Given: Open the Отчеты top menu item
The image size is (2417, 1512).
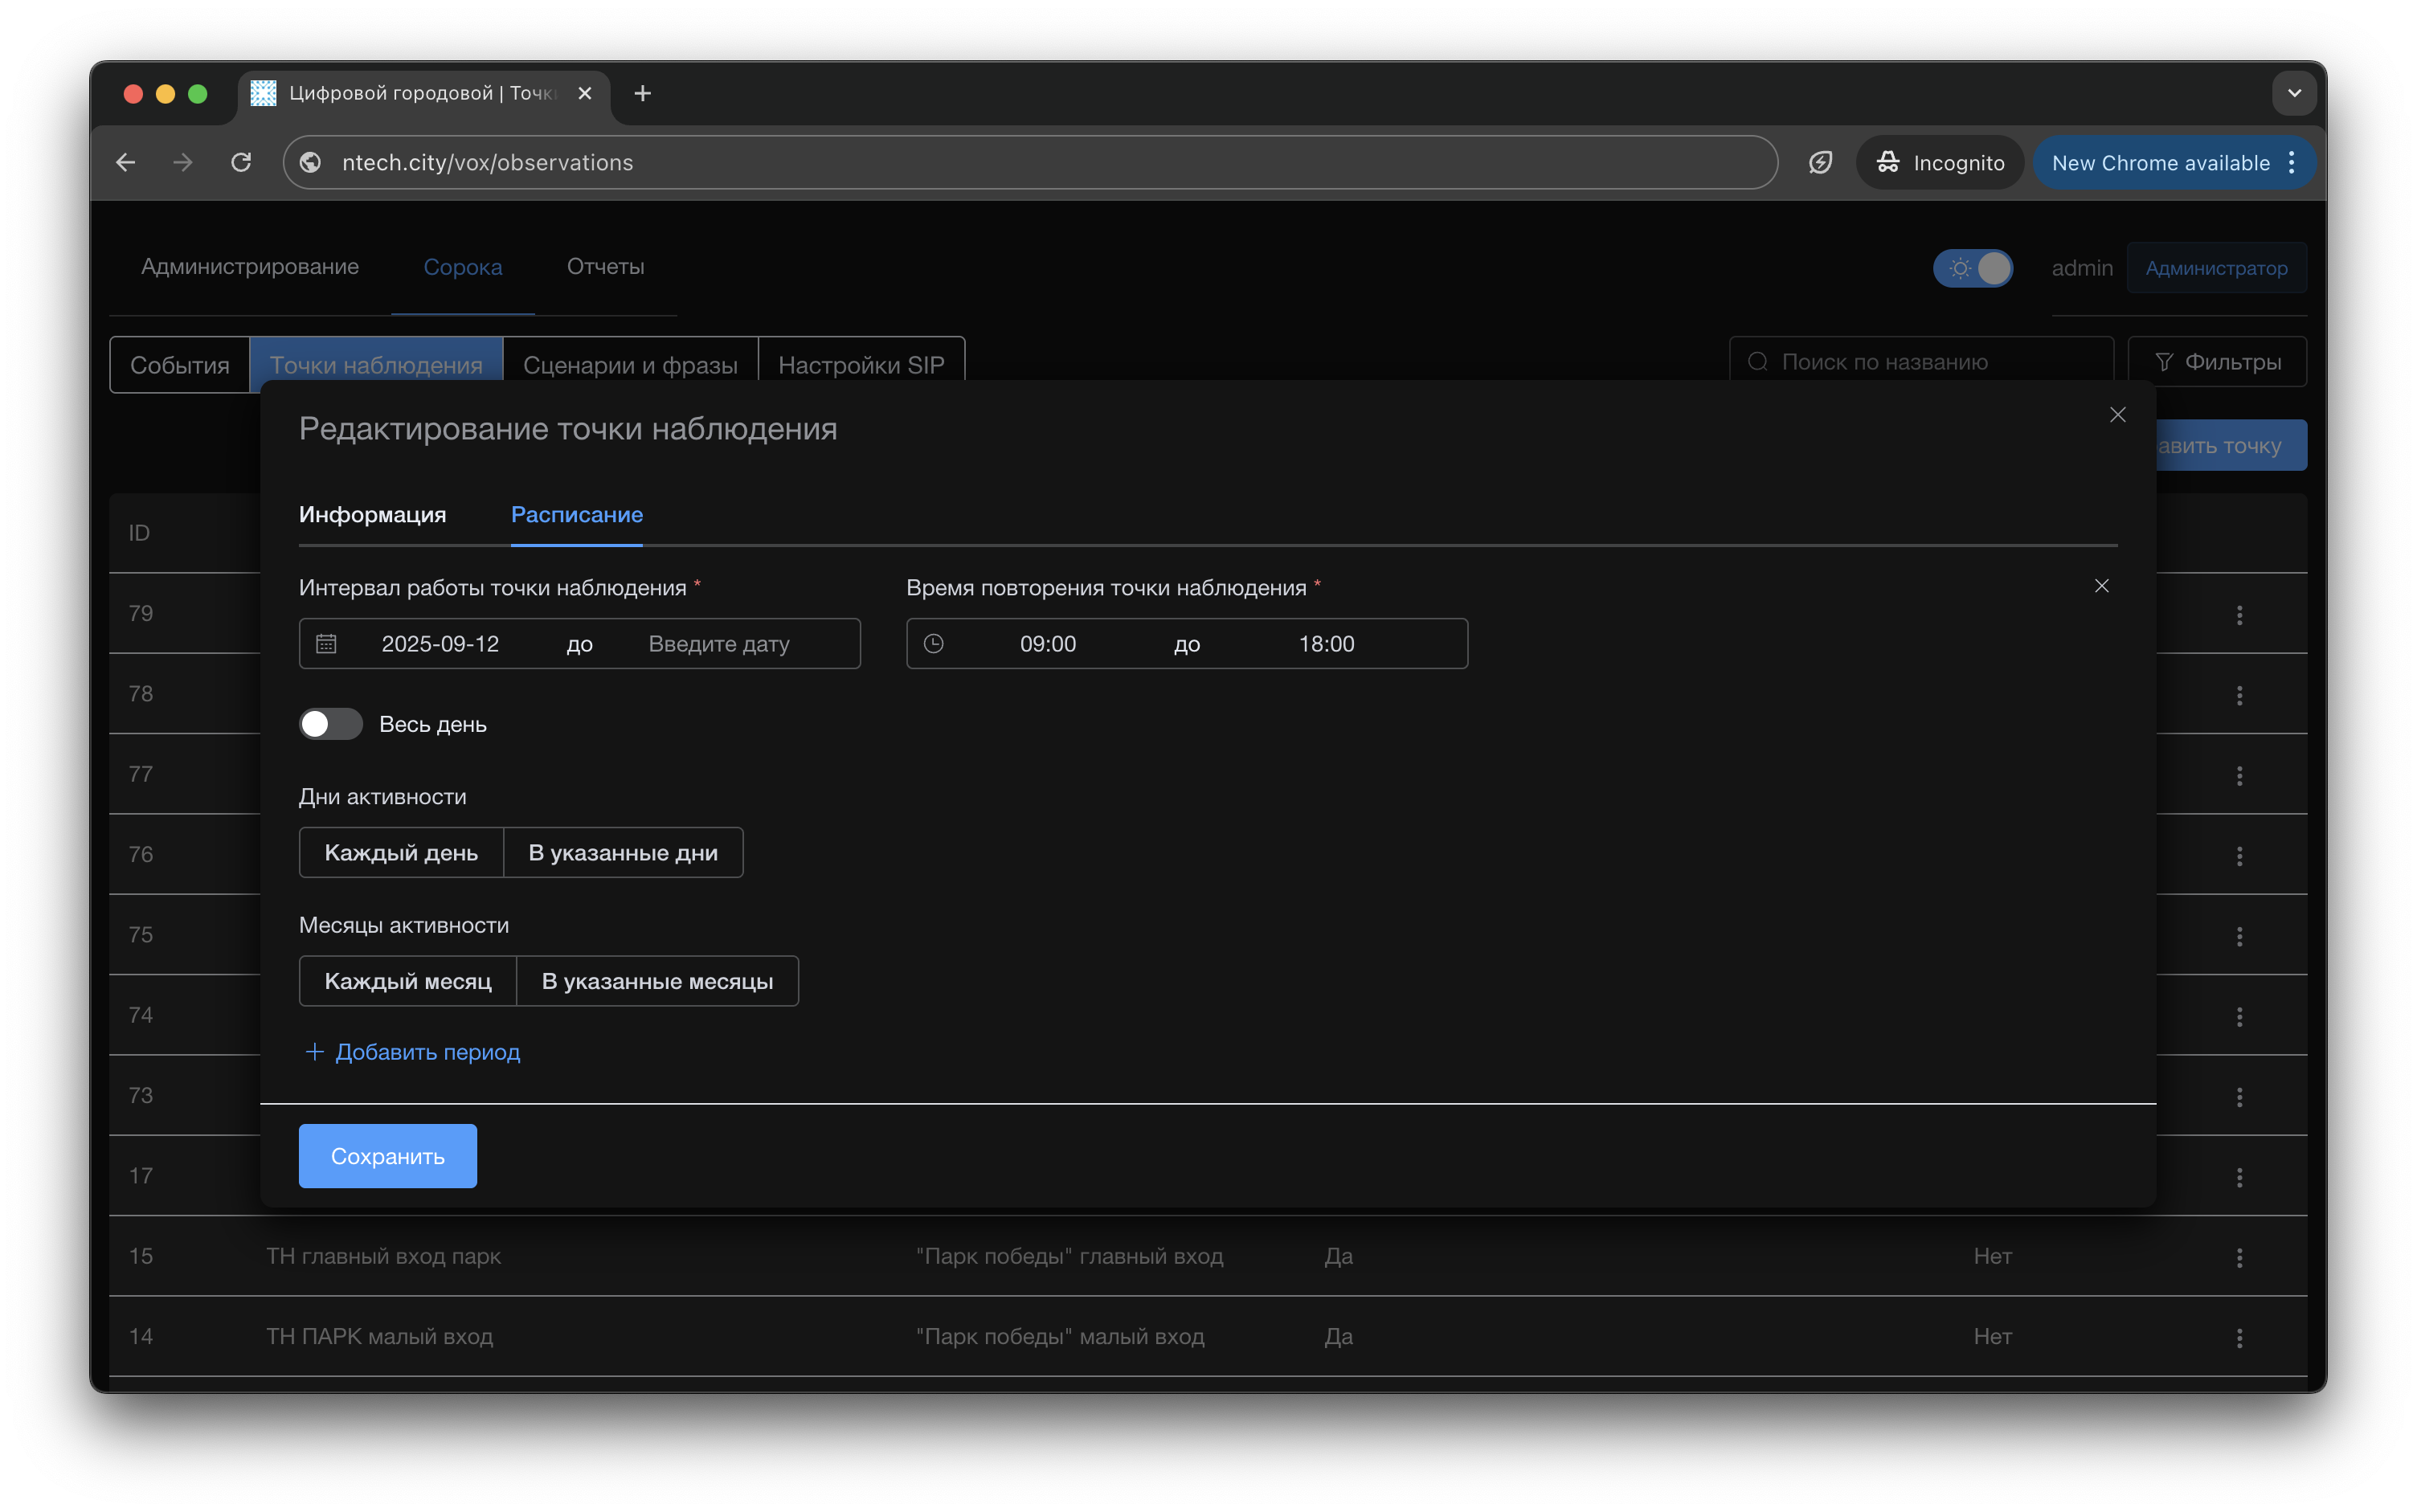Looking at the screenshot, I should pyautogui.click(x=605, y=267).
